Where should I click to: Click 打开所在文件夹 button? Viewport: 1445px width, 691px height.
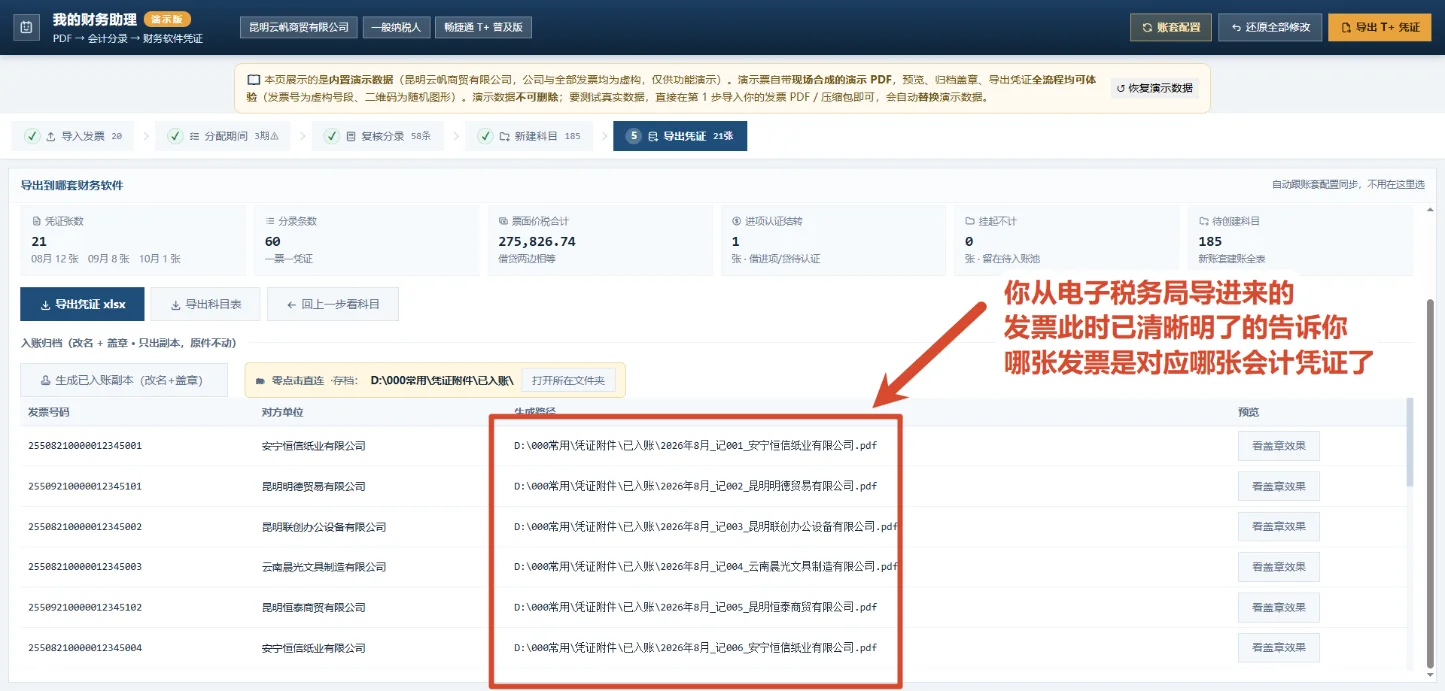[569, 380]
